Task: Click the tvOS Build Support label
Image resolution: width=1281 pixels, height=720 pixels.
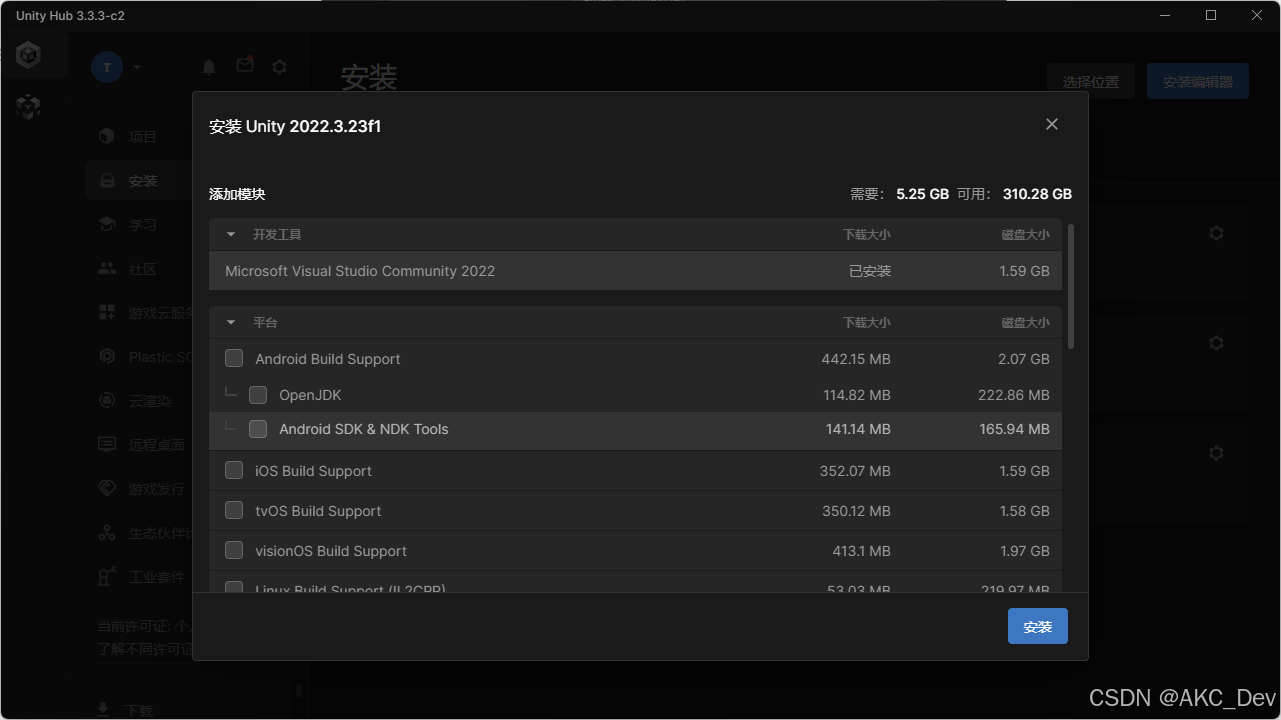Action: [318, 511]
